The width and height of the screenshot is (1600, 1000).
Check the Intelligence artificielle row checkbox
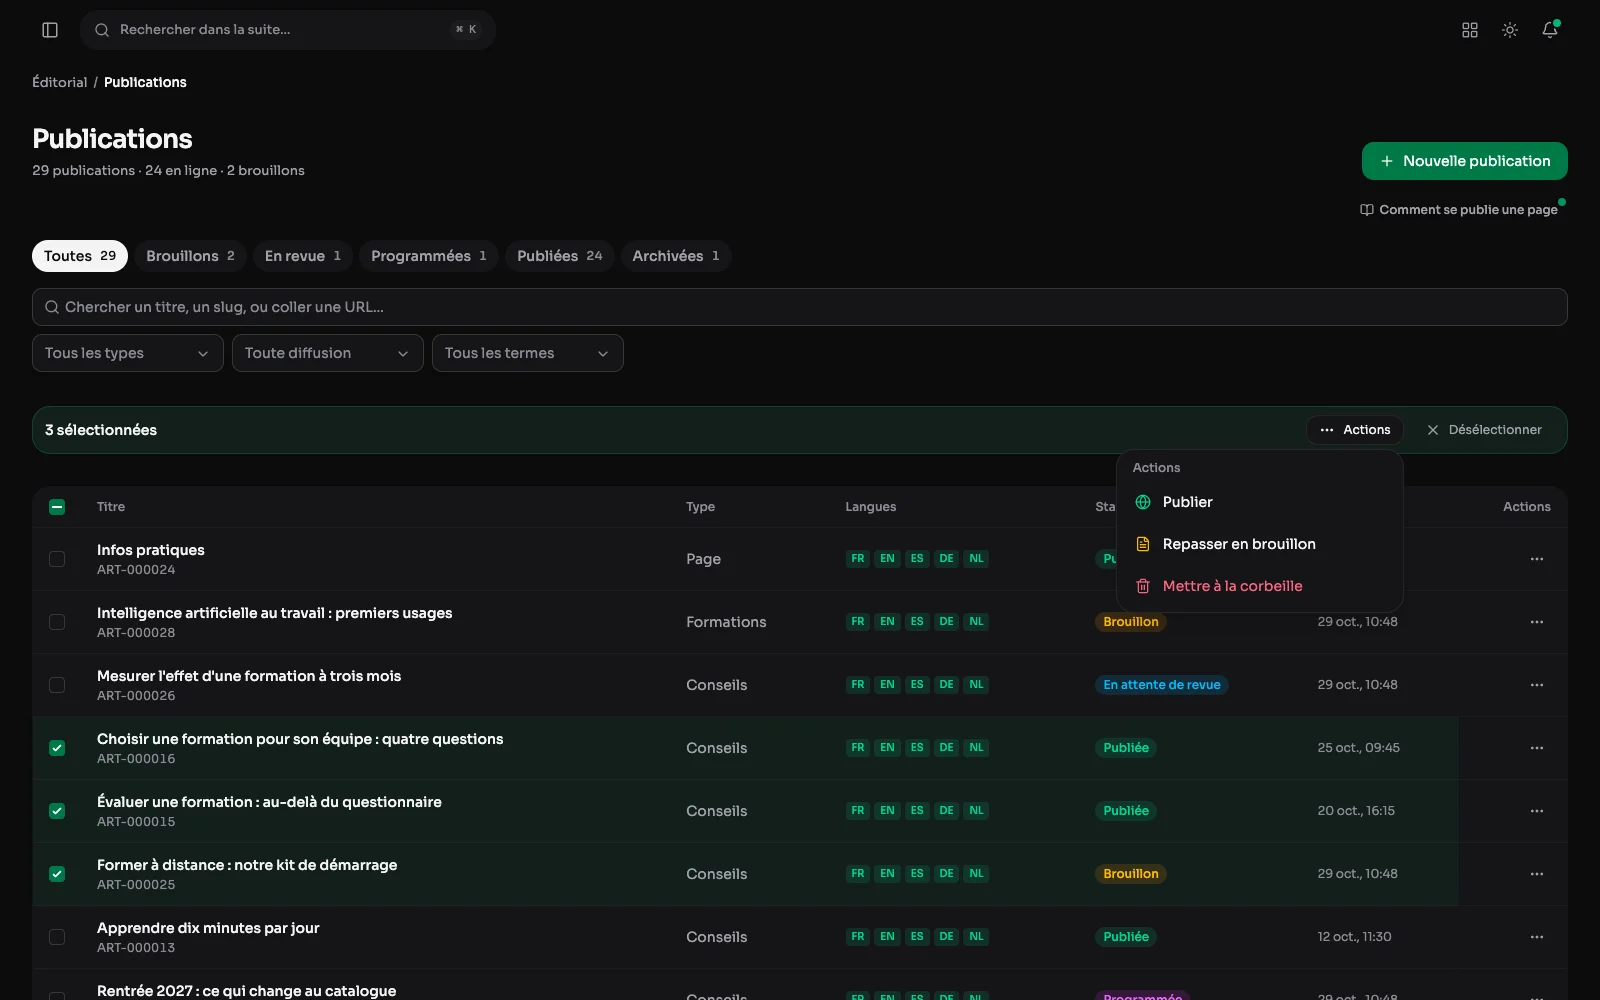57,622
